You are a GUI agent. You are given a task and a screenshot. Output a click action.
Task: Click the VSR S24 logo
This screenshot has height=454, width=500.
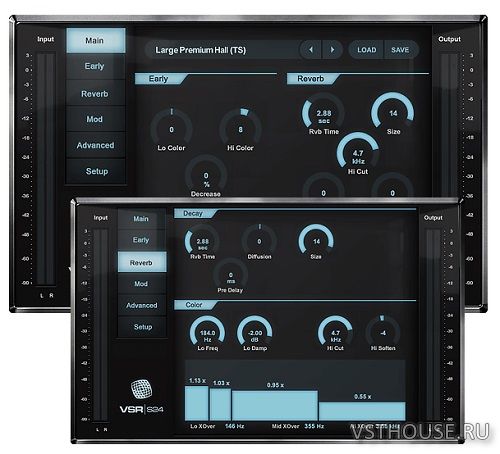click(x=141, y=396)
